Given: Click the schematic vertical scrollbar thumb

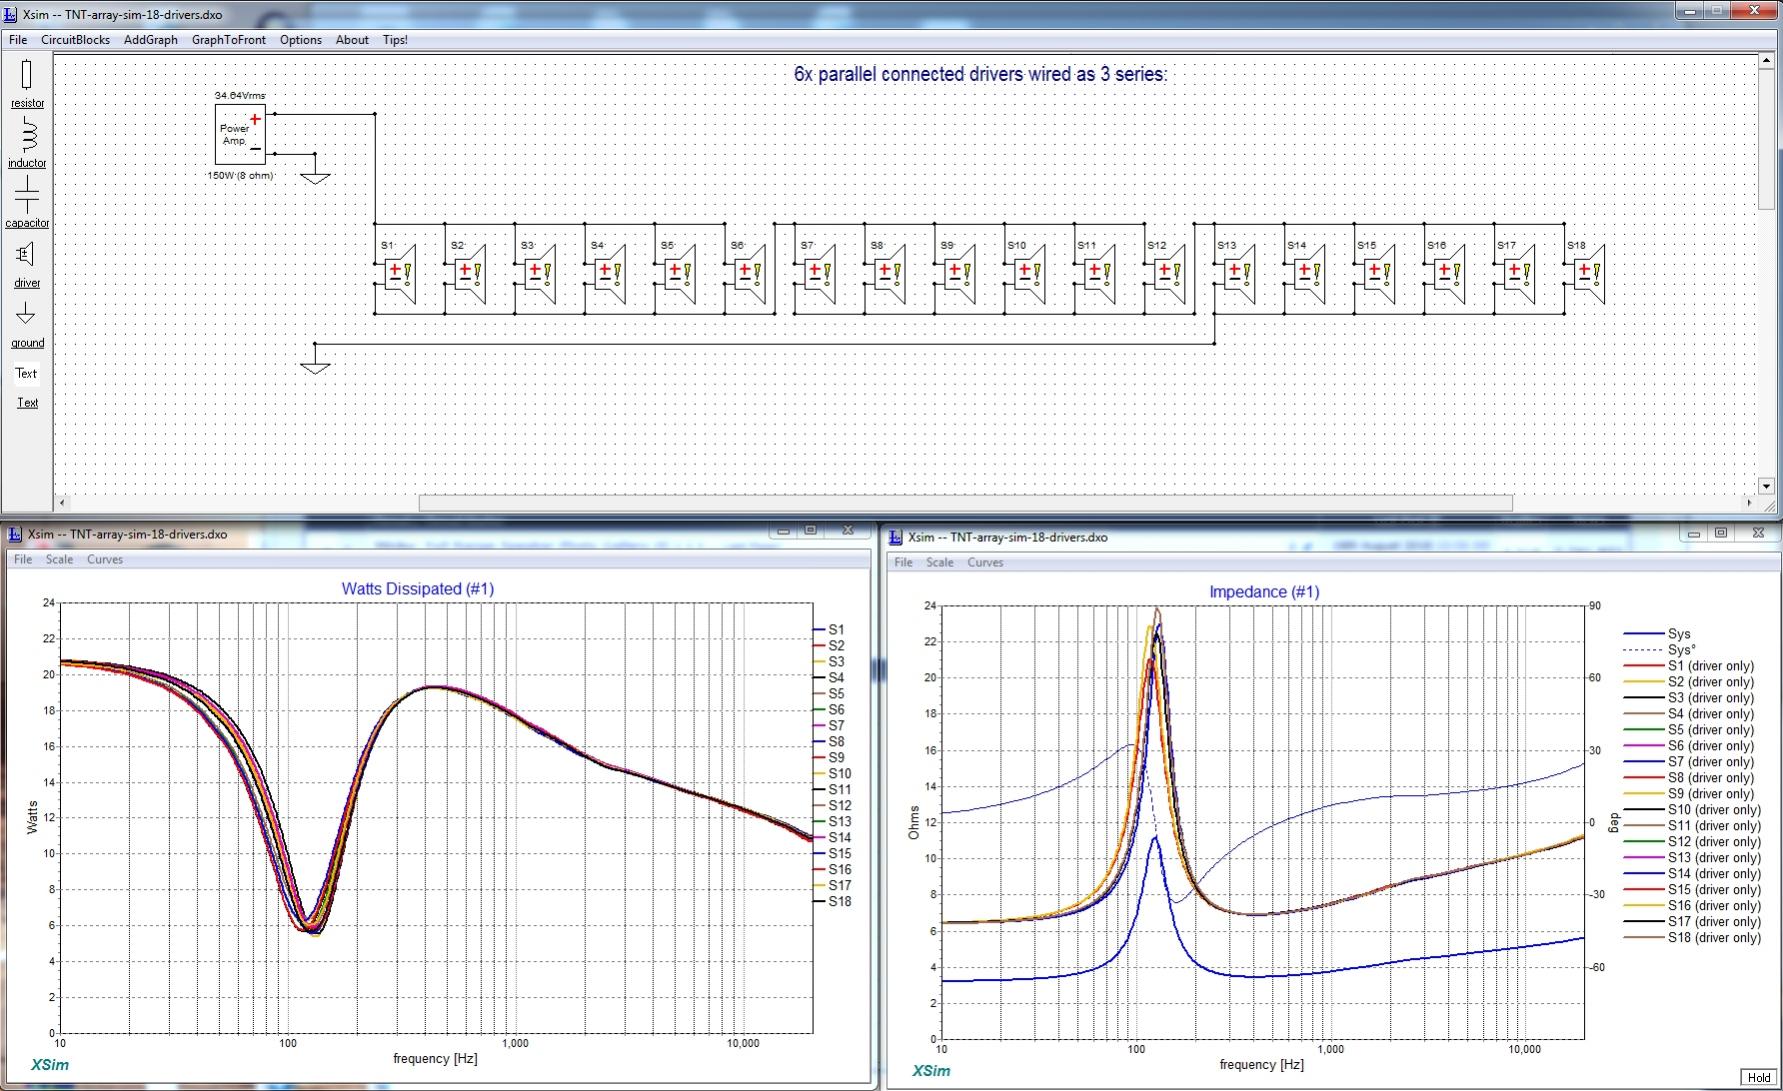Looking at the screenshot, I should 1768,138.
